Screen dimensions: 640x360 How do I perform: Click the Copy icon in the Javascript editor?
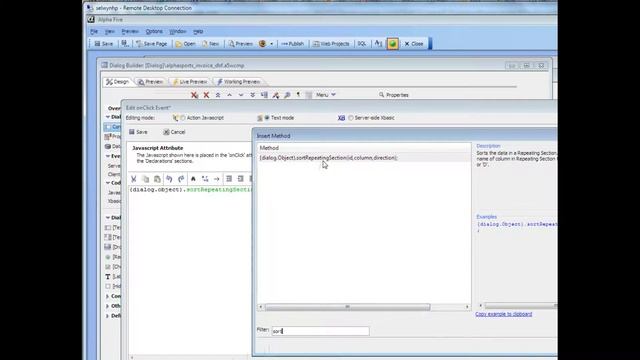pyautogui.click(x=145, y=179)
